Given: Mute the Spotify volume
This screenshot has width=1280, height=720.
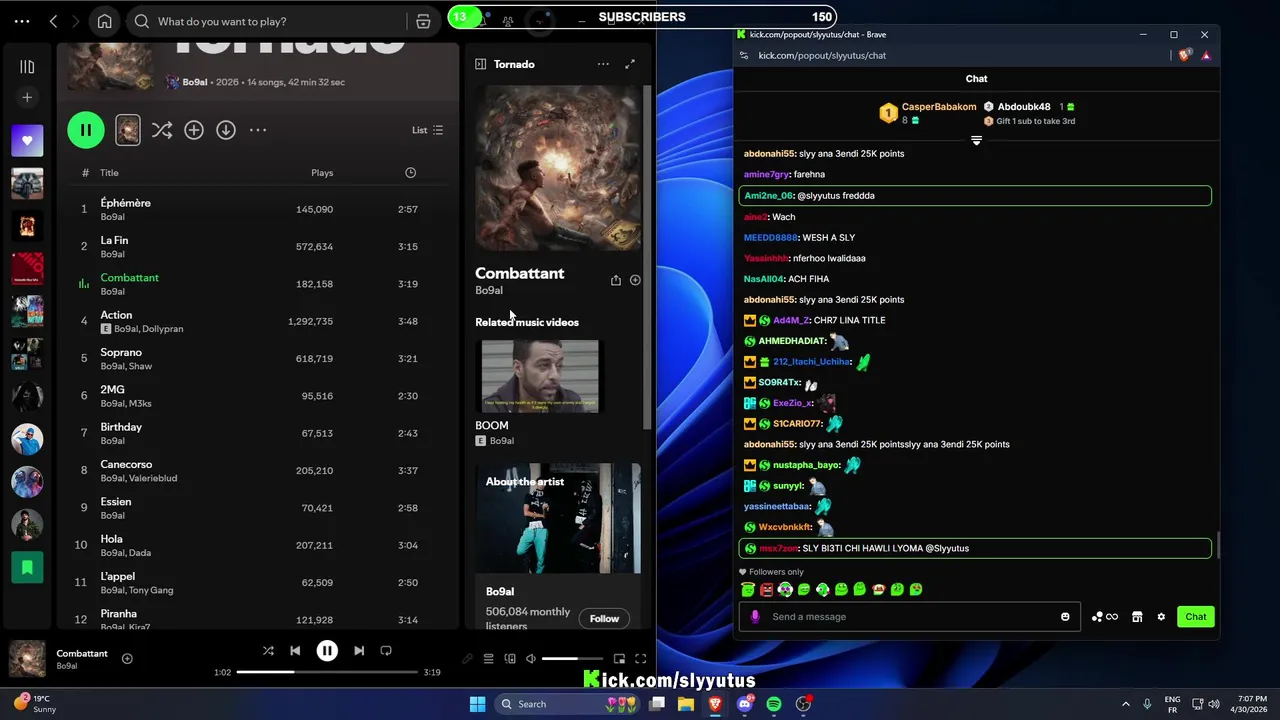Looking at the screenshot, I should pos(532,659).
